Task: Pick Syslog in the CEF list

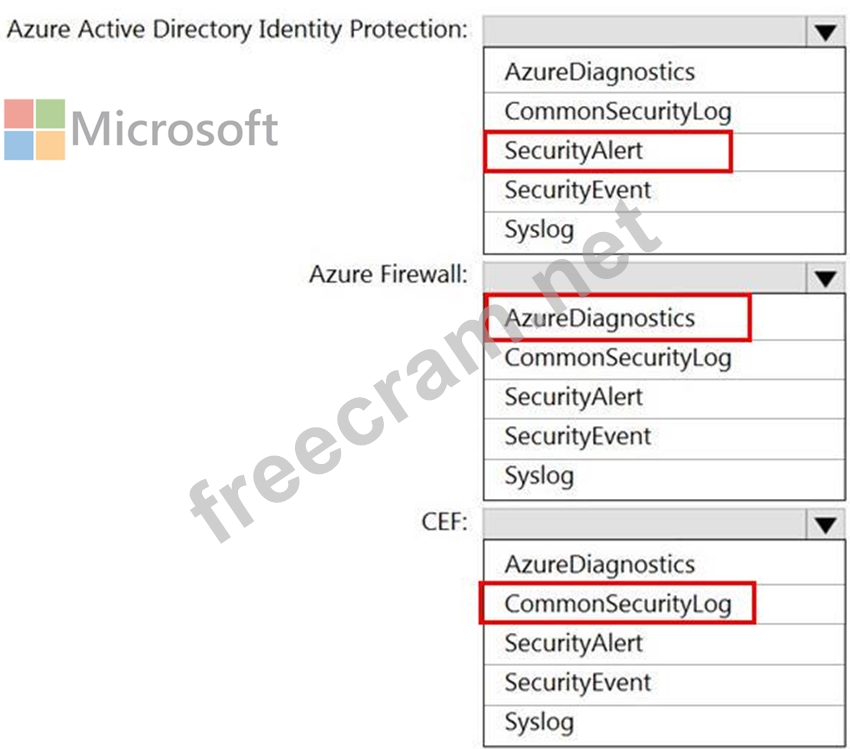Action: click(x=539, y=722)
